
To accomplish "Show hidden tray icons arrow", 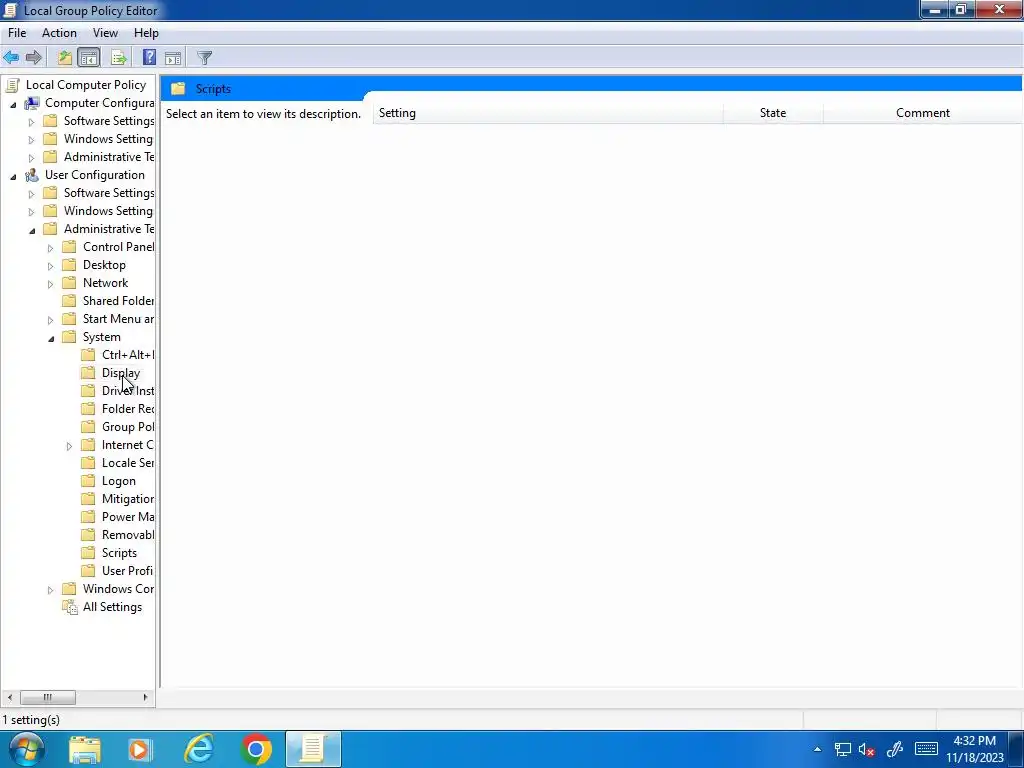I will tap(817, 749).
